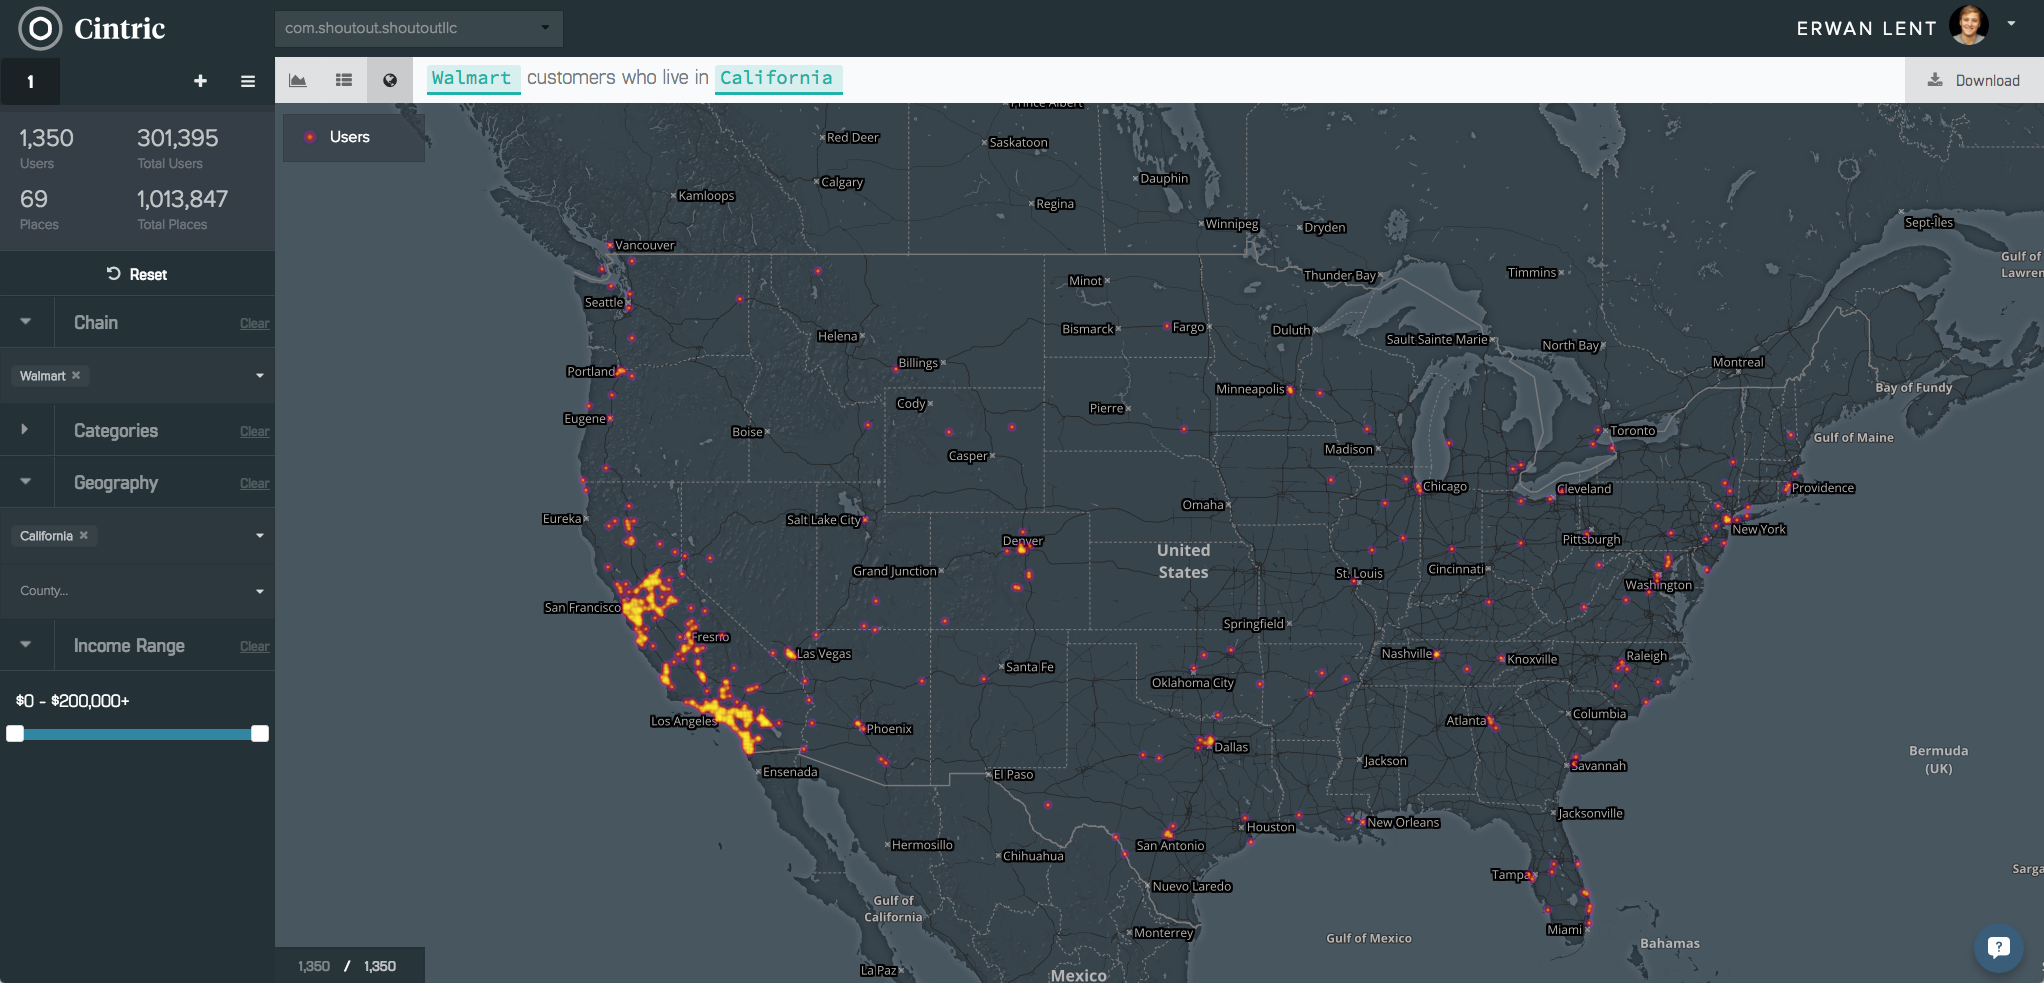Open the hamburger menu in sidebar

tap(248, 81)
